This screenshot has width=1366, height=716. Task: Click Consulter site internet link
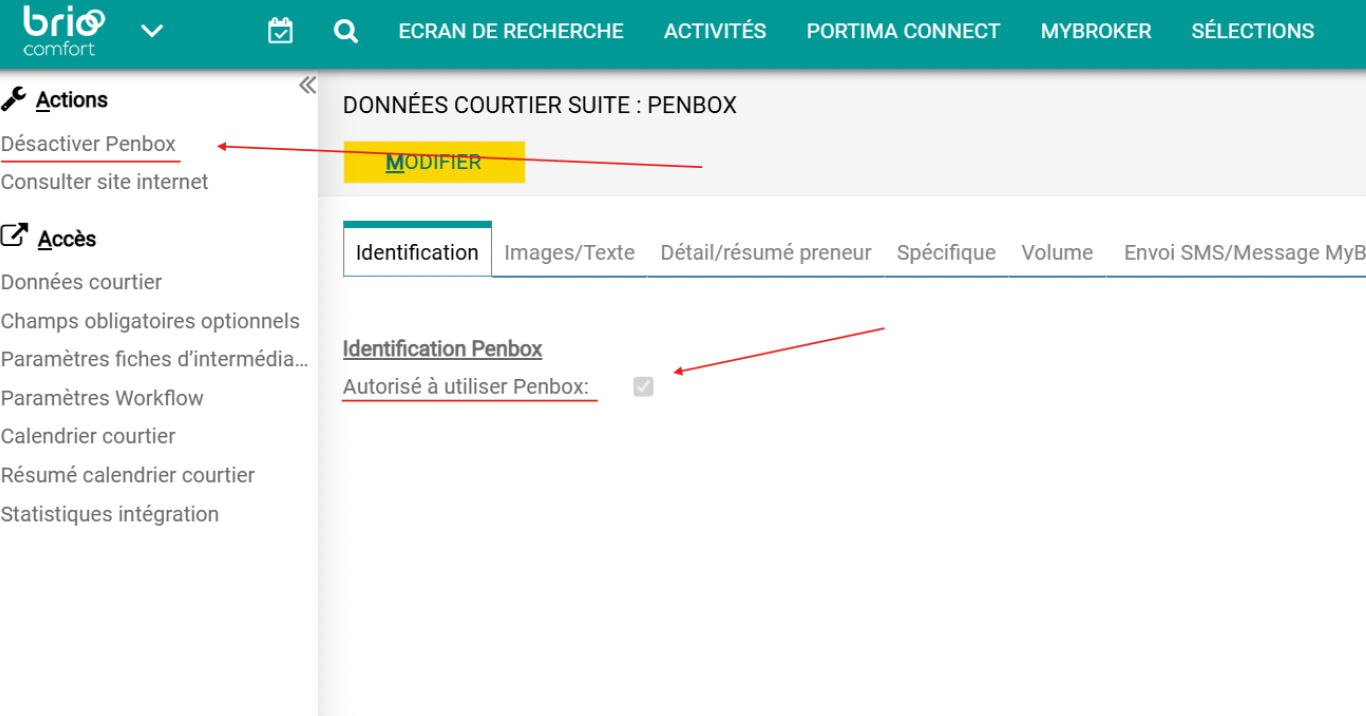pyautogui.click(x=105, y=182)
